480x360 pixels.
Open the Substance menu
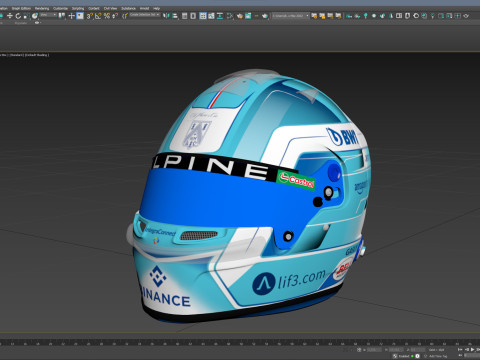(128, 8)
